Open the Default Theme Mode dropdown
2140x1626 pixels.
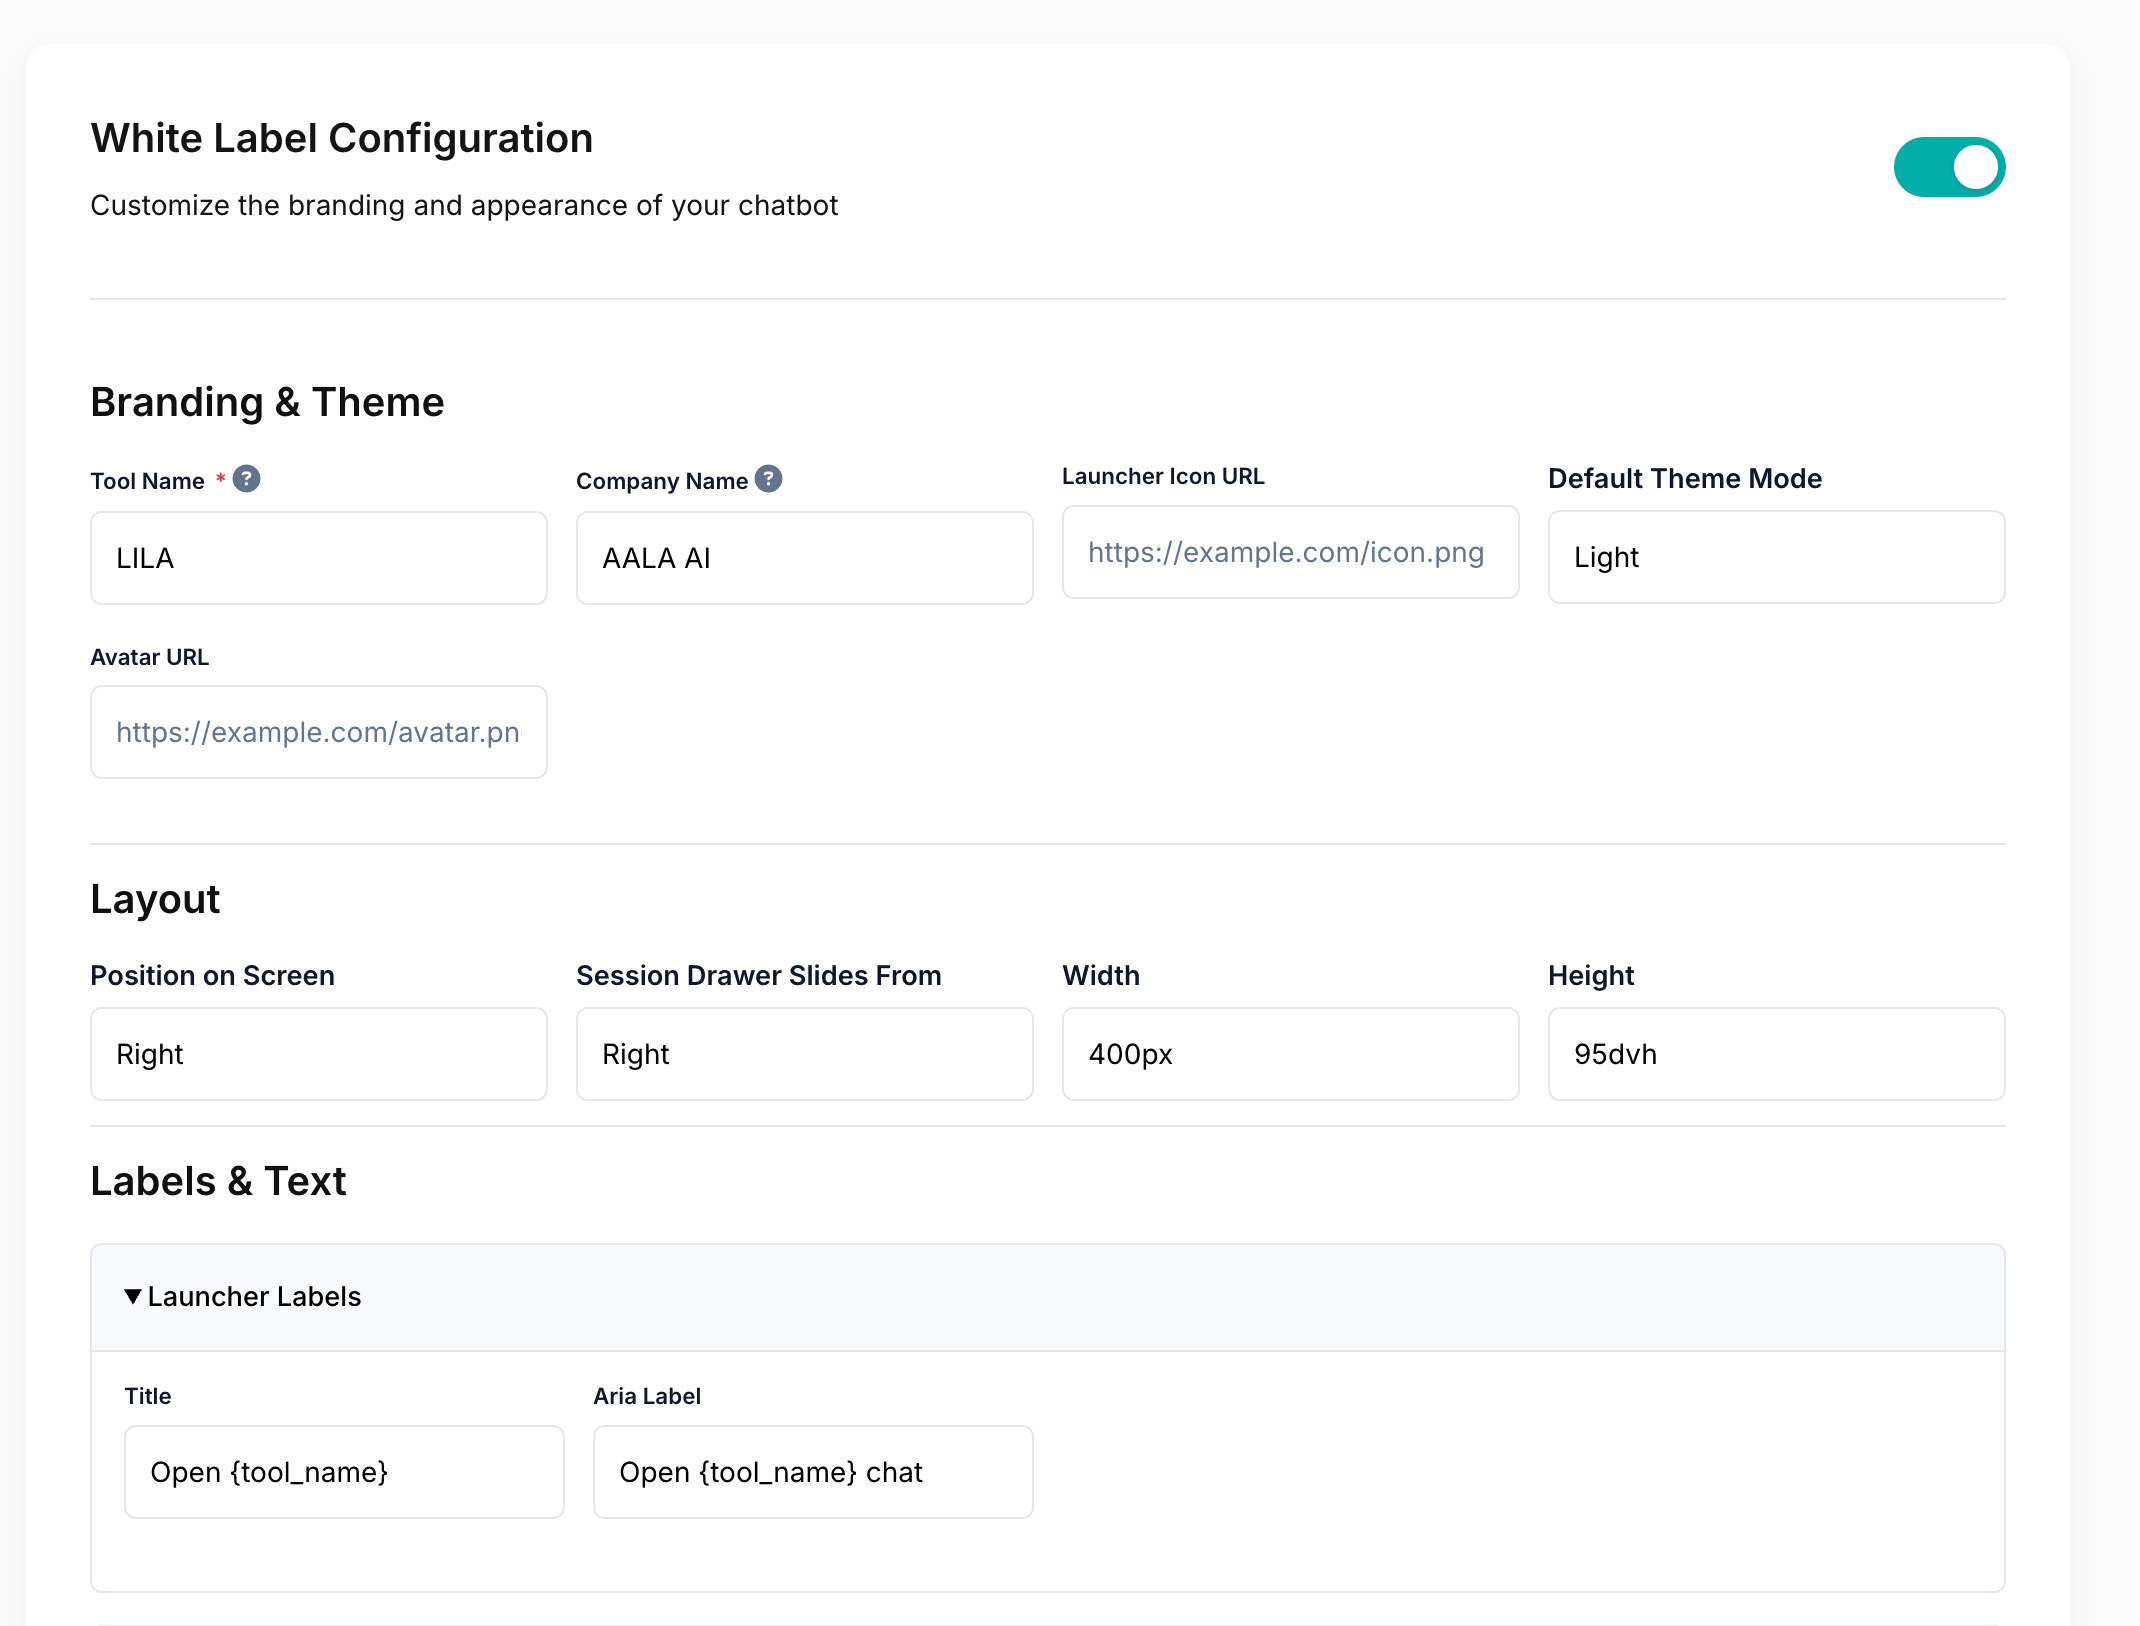coord(1775,557)
